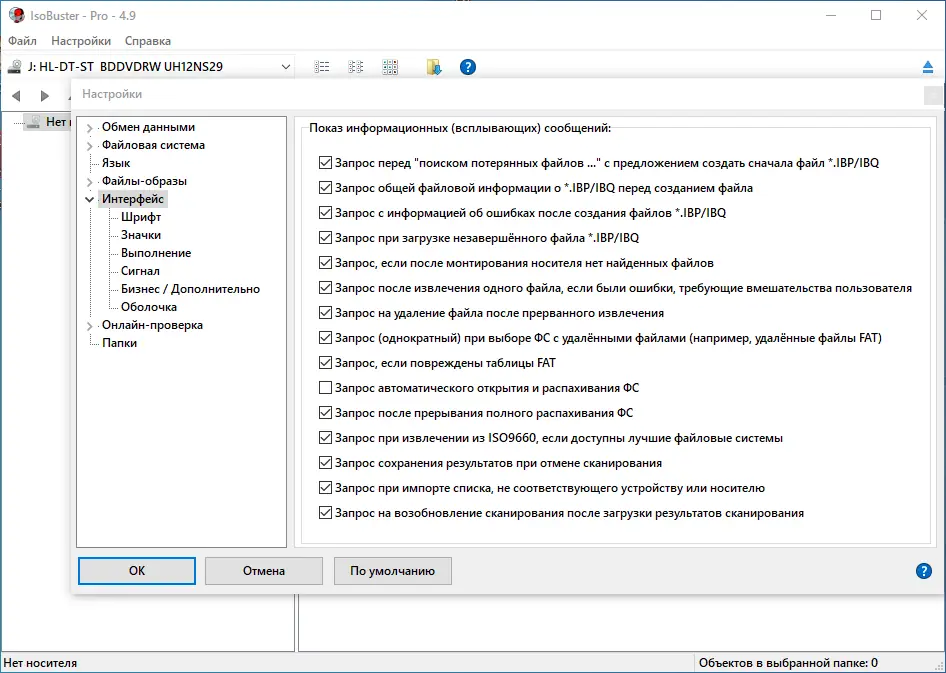The width and height of the screenshot is (946, 673).
Task: Select 'Язык' in the settings tree
Action: [116, 163]
